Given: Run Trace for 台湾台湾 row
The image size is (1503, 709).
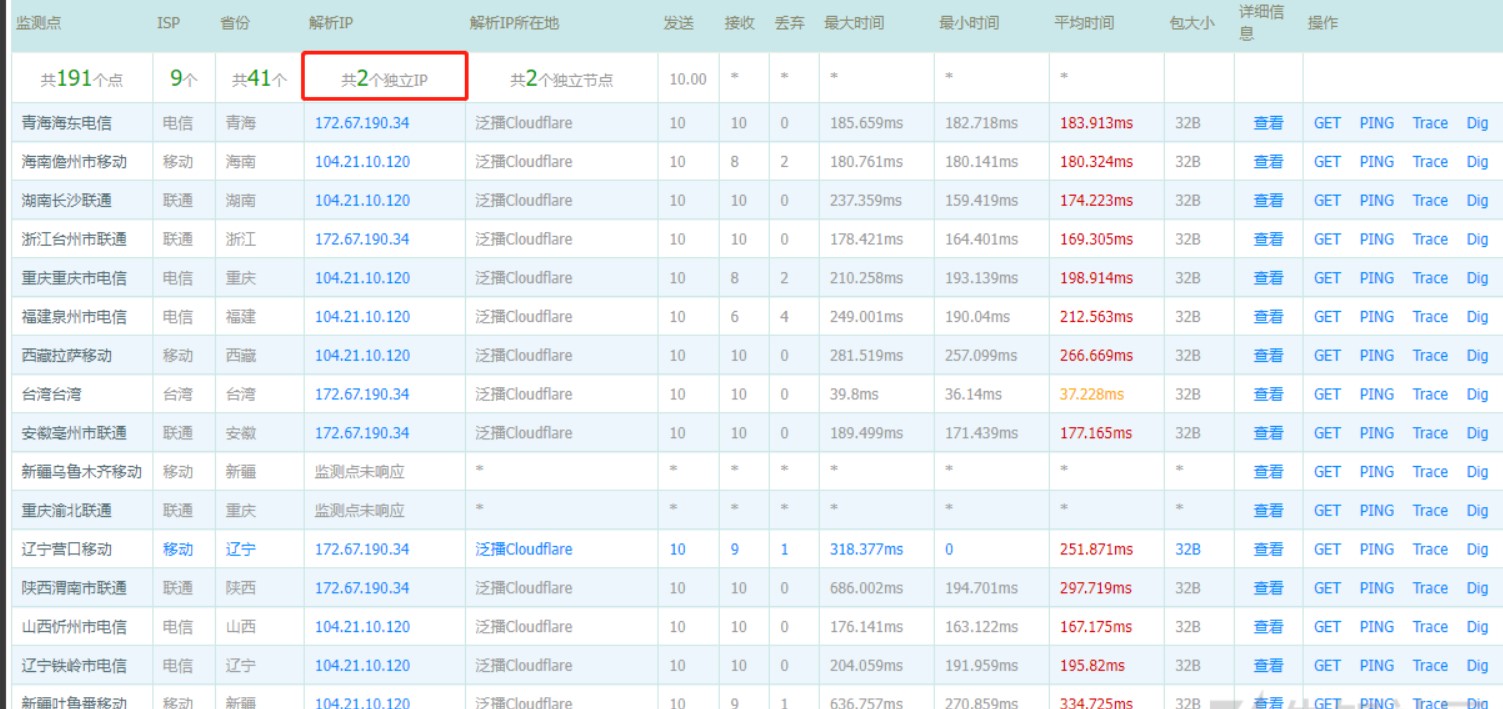Looking at the screenshot, I should point(1430,394).
